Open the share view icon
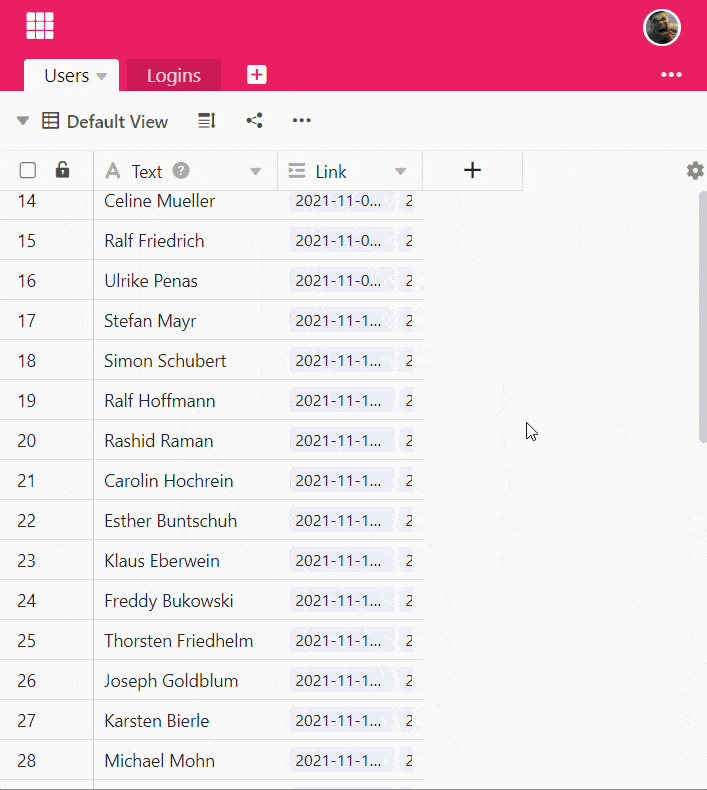This screenshot has height=790, width=707. point(255,121)
